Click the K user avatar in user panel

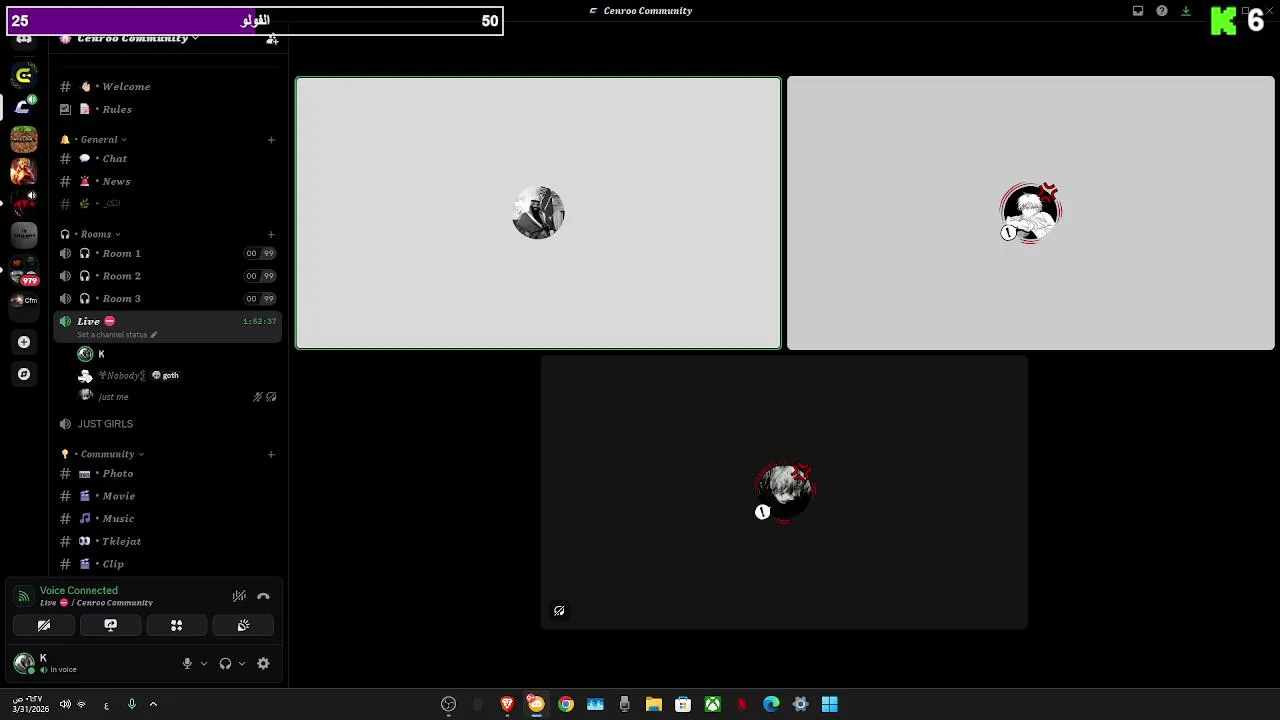point(24,663)
